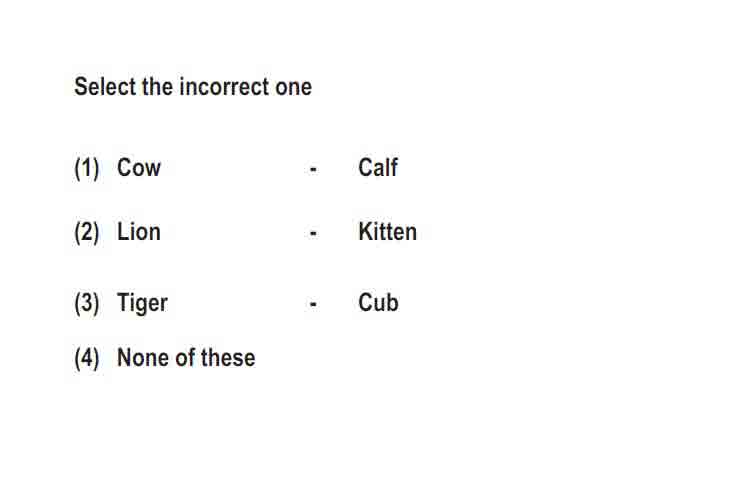Screen dimensions: 750x500
Task: Click the dash between Tiger and Cub
Action: click(x=313, y=304)
